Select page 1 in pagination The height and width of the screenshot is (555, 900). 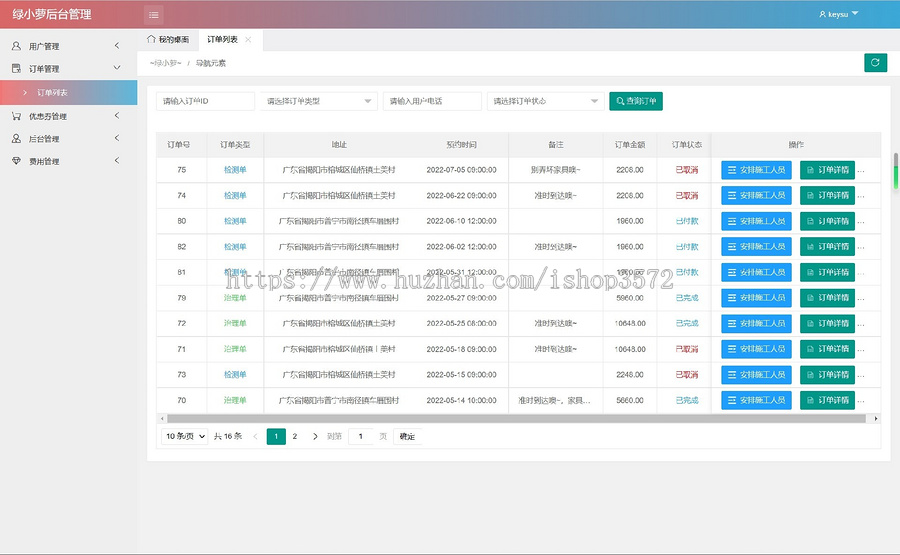[x=276, y=436]
